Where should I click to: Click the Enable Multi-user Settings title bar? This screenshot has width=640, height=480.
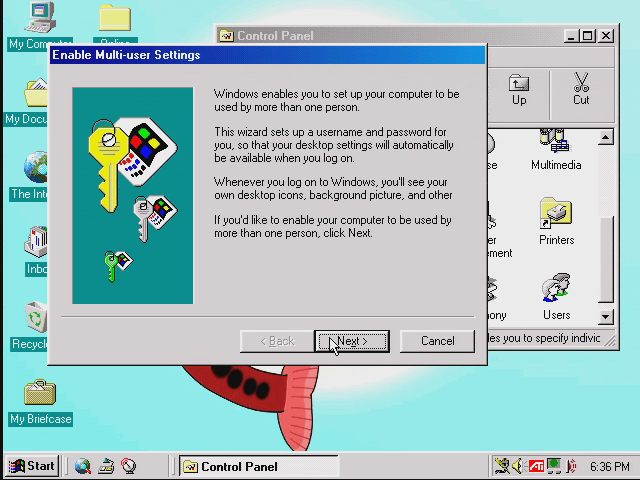(267, 55)
